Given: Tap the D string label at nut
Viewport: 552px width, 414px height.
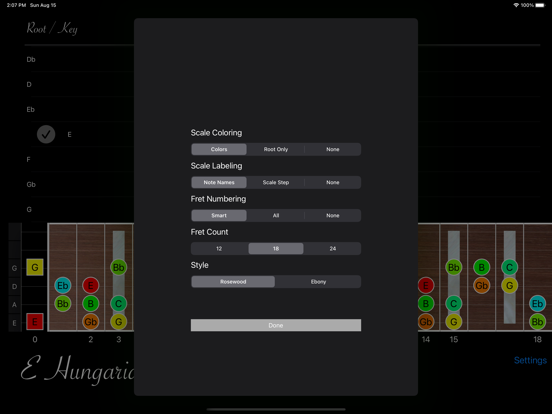Looking at the screenshot, I should click(14, 287).
